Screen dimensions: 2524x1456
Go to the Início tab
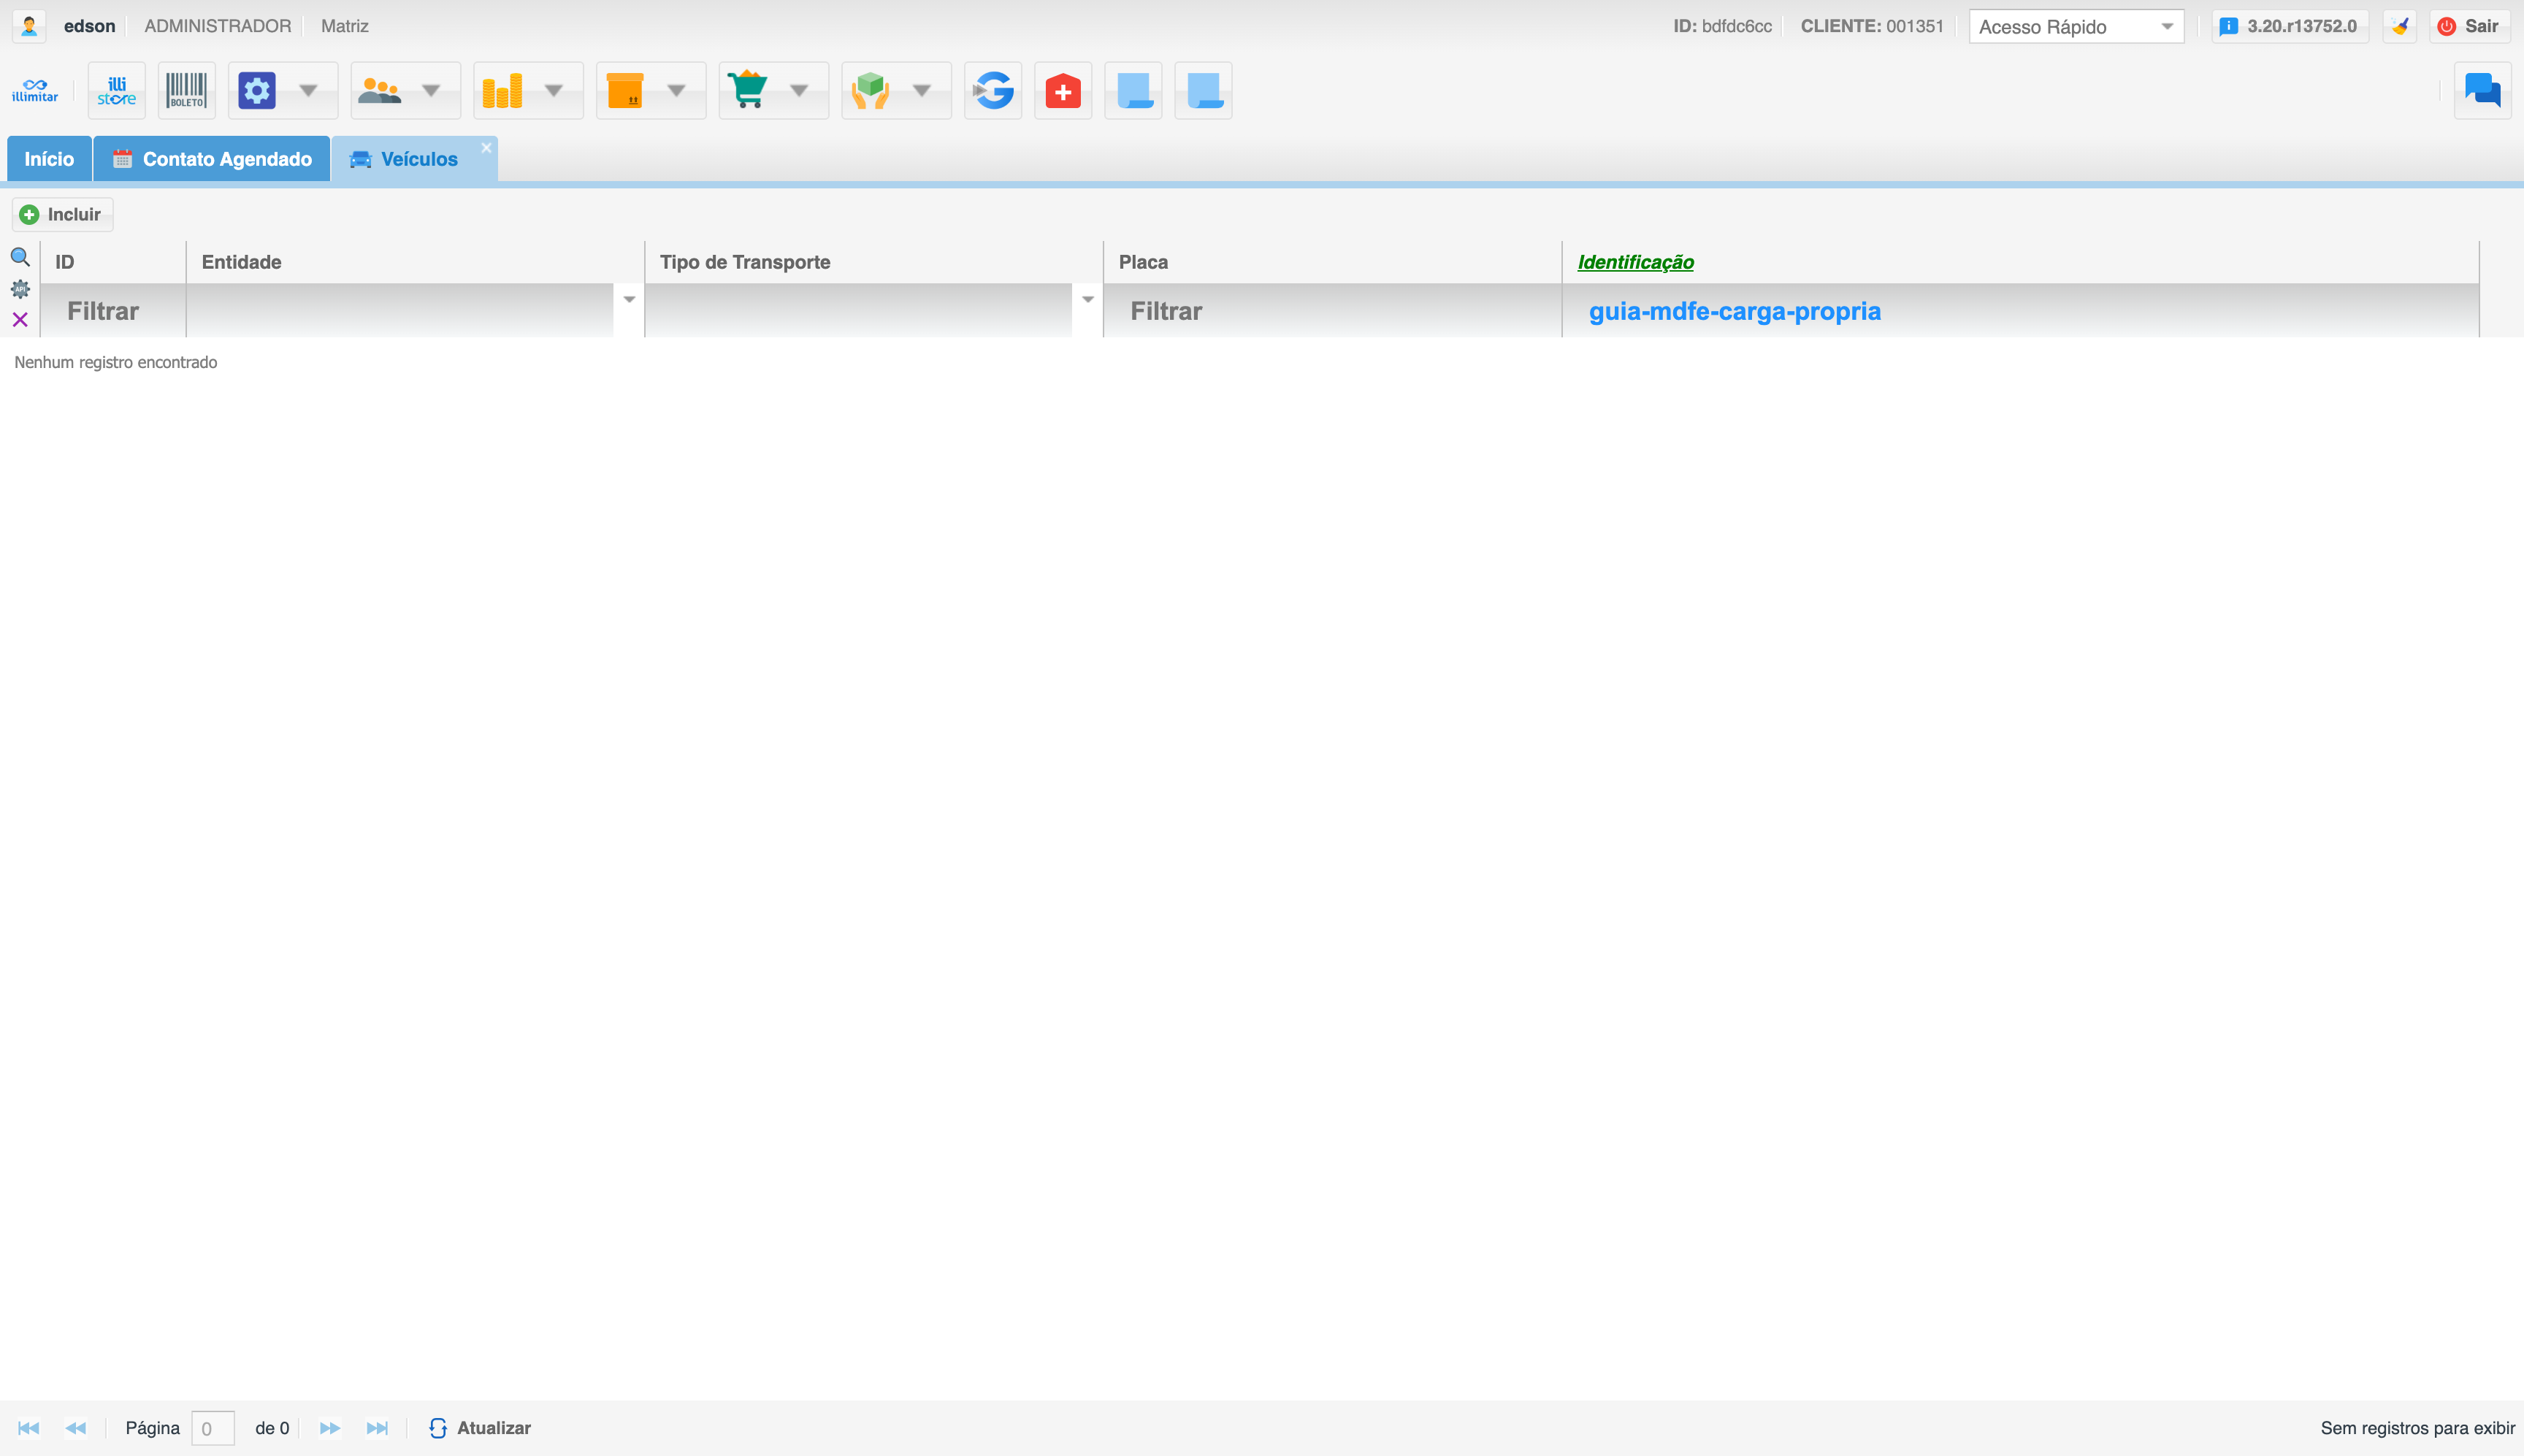(49, 159)
